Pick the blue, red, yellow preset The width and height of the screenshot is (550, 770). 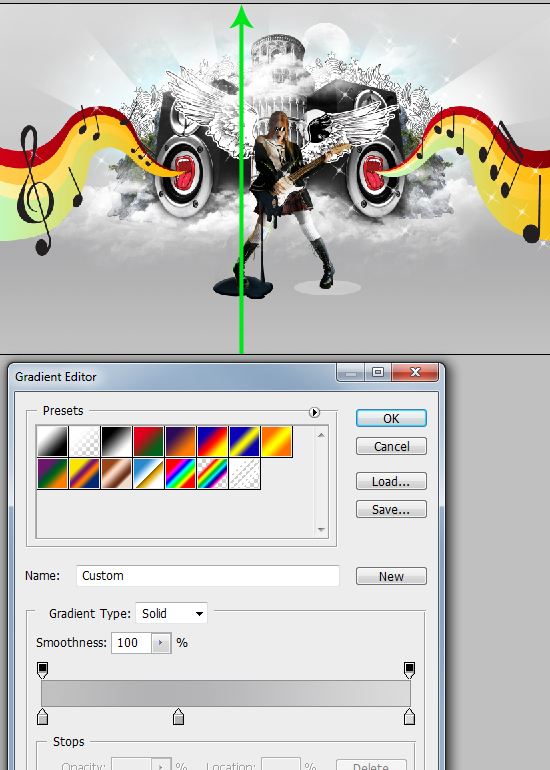[x=212, y=441]
